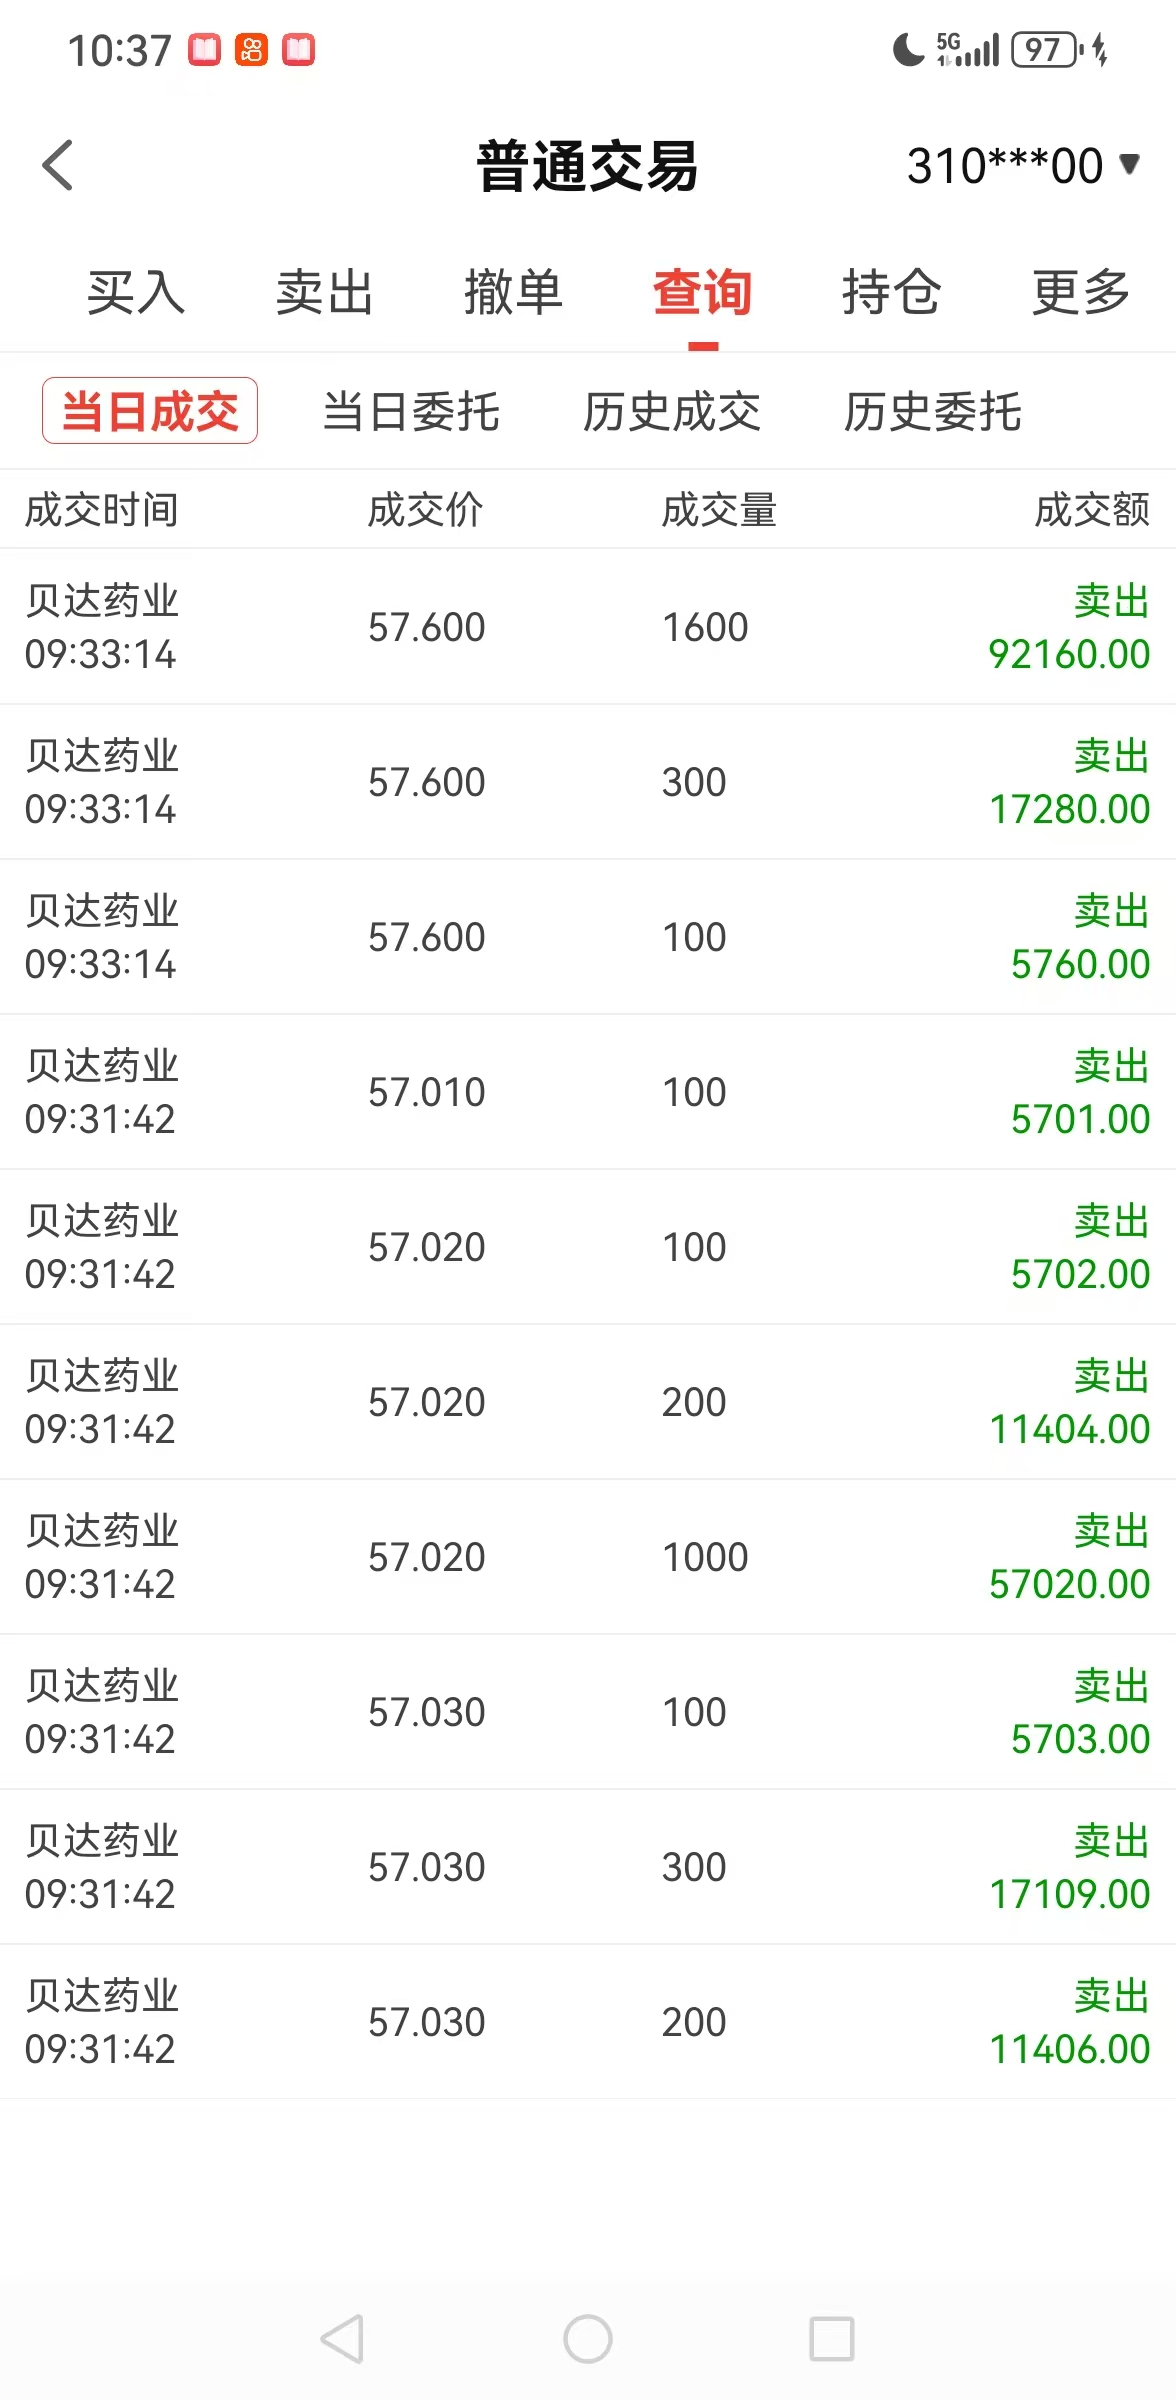Image resolution: width=1176 pixels, height=2400 pixels.
Task: Open the 撤单 tab
Action: coord(514,293)
